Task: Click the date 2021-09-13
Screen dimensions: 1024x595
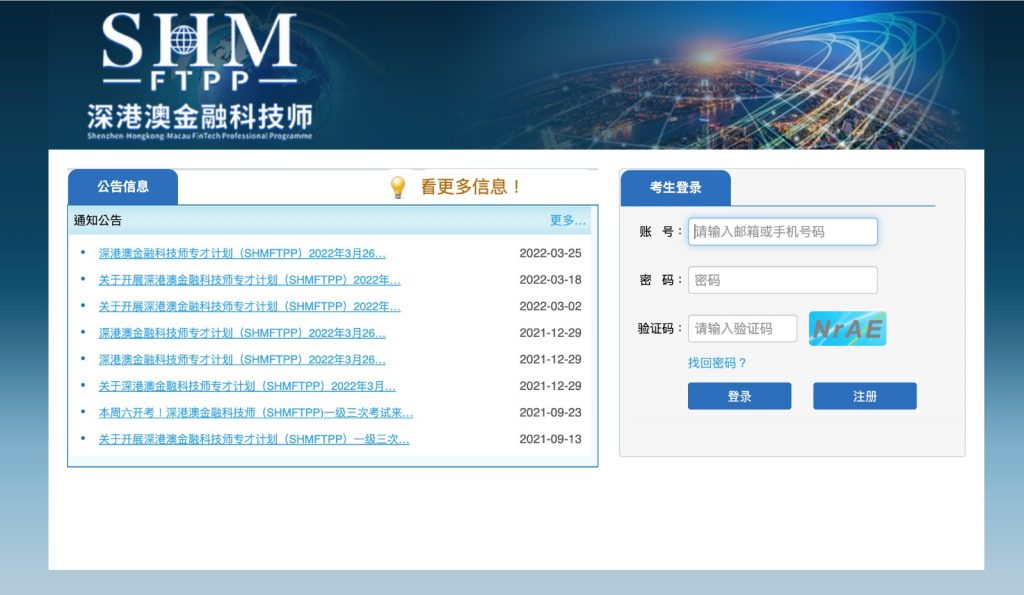Action: [x=550, y=440]
